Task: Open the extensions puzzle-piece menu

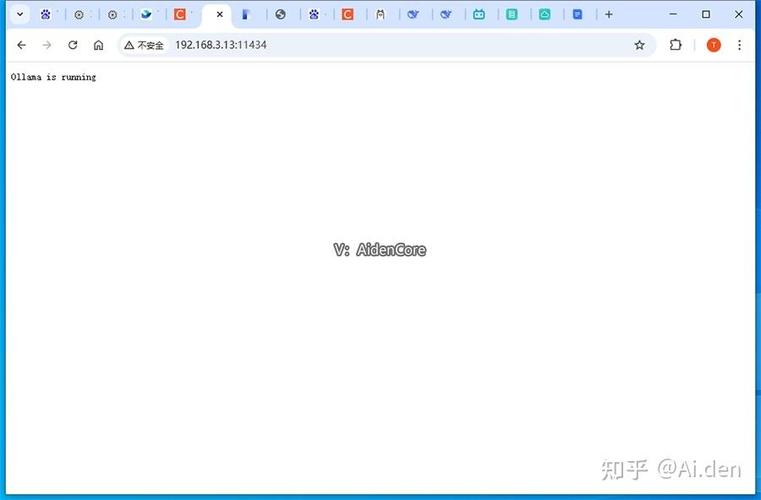Action: 675,45
